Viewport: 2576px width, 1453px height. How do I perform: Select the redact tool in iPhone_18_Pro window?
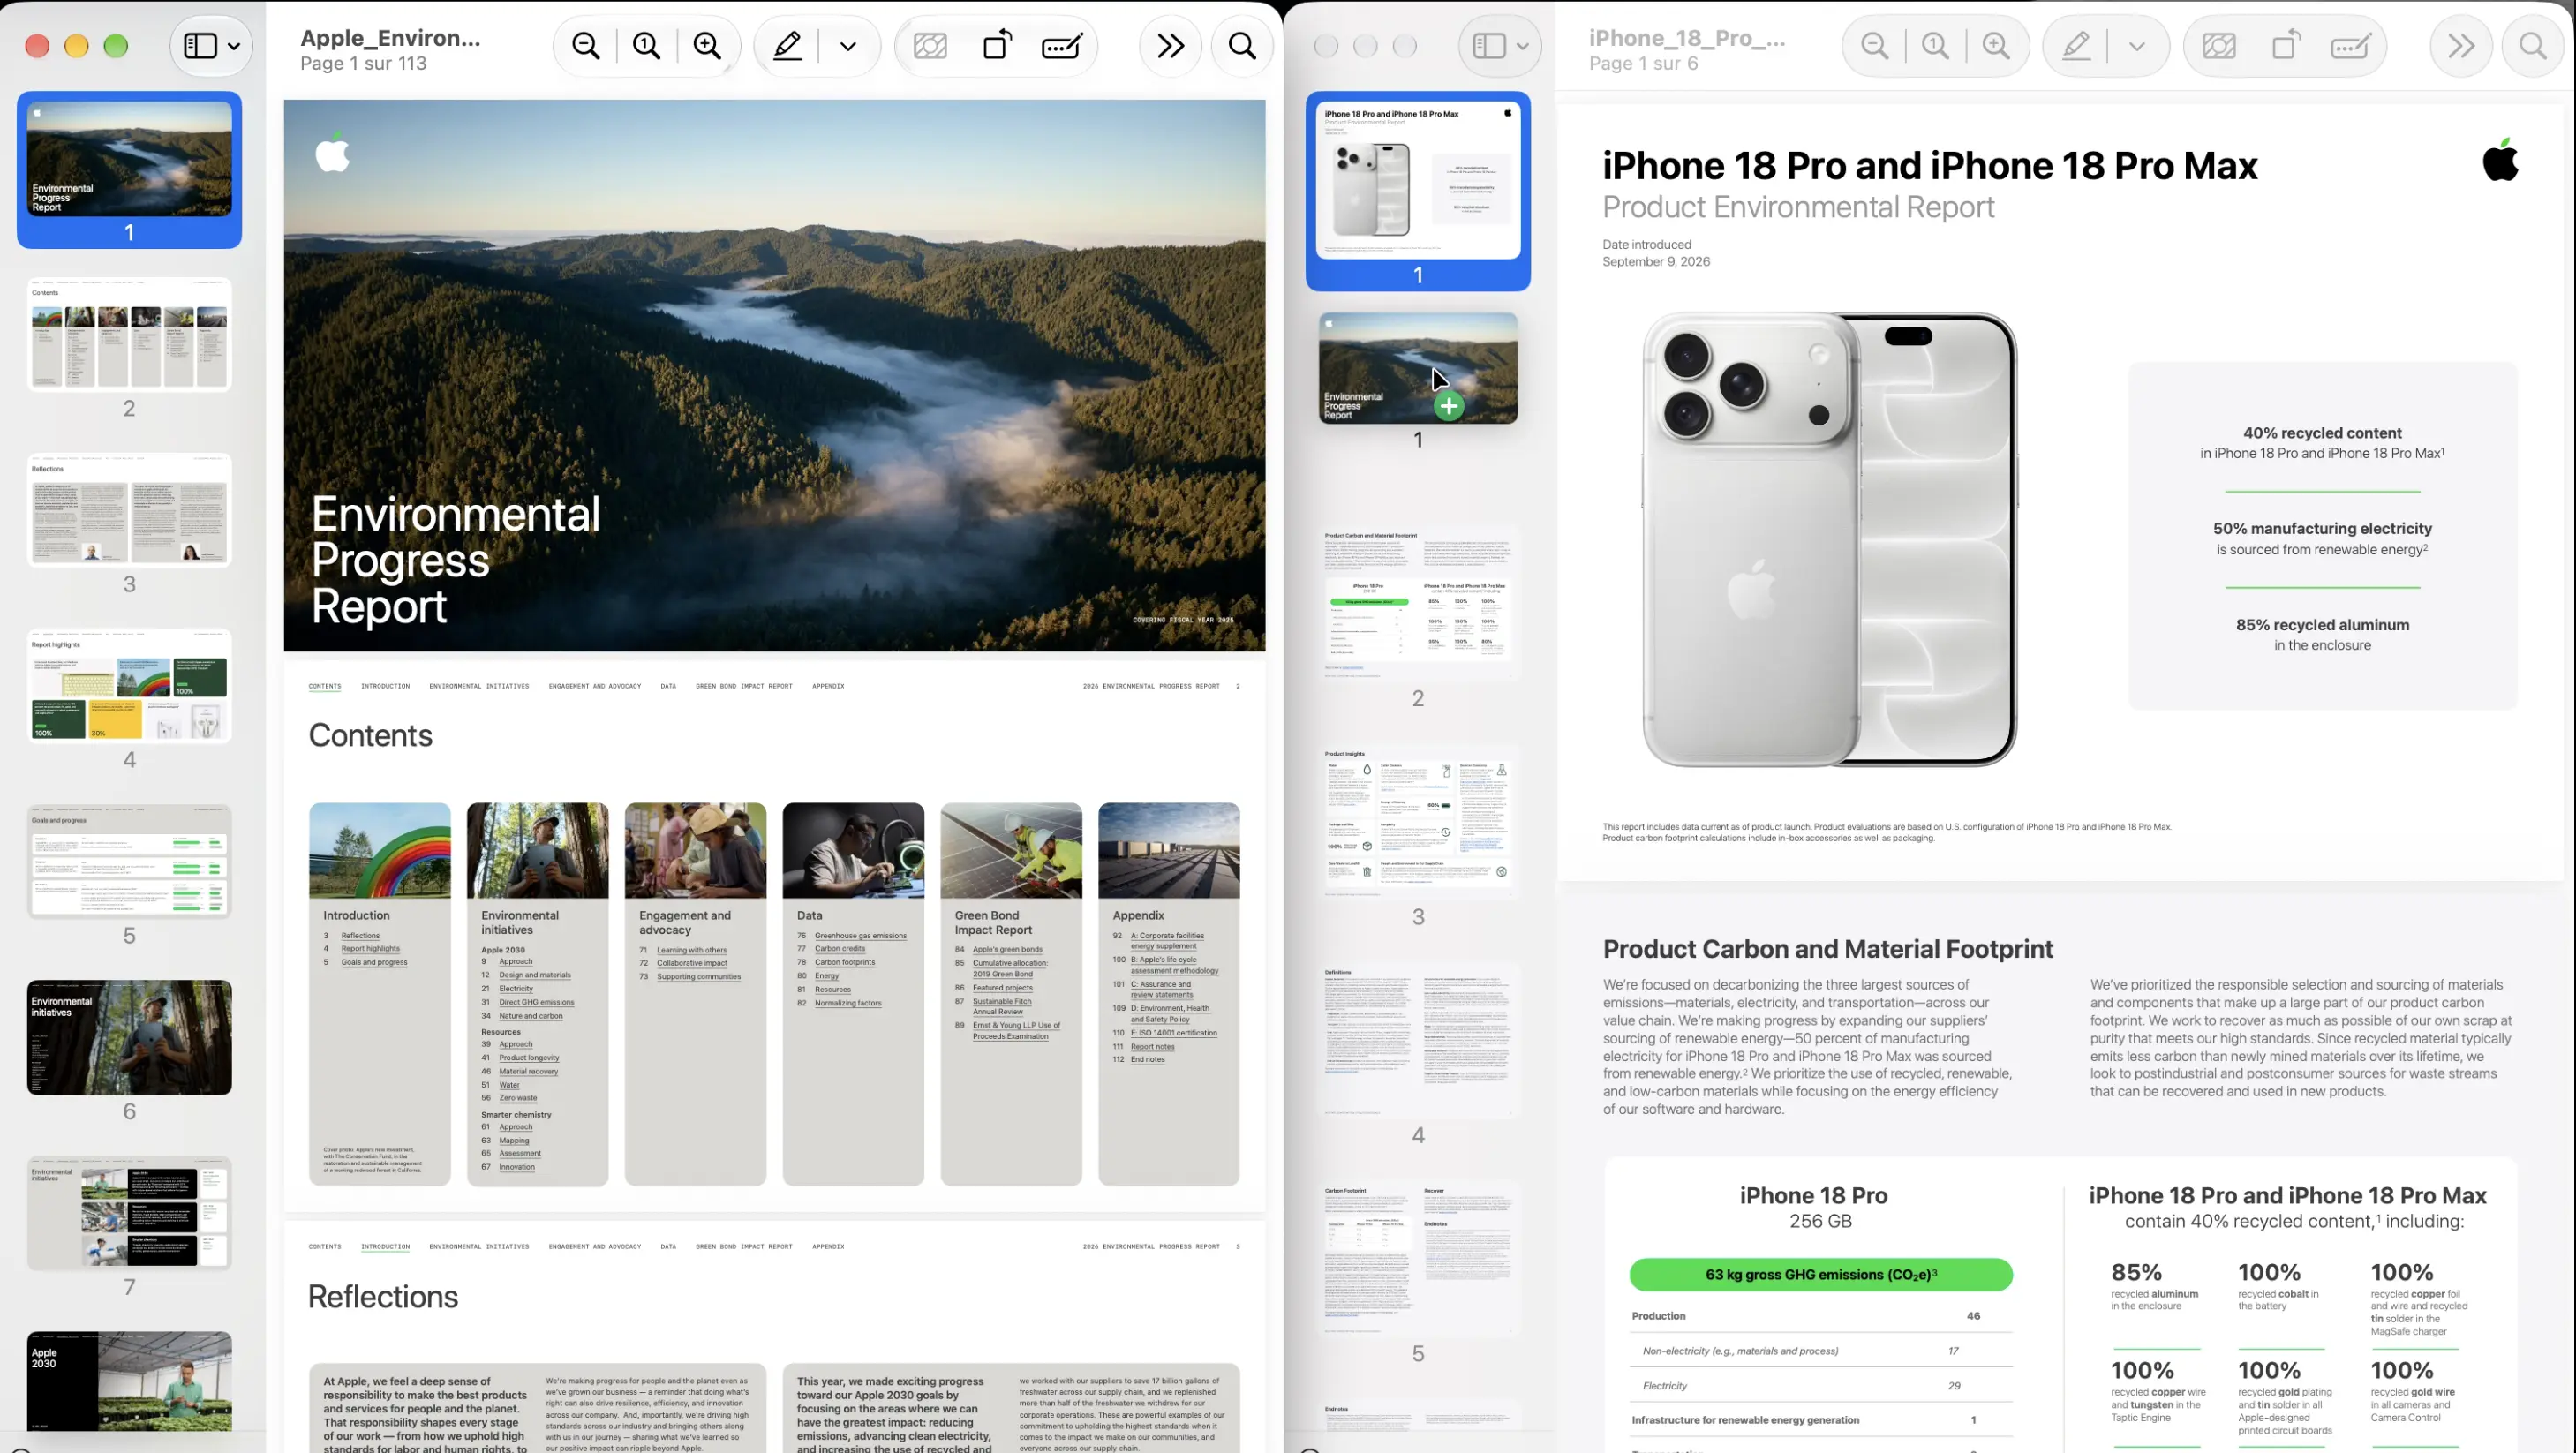(2219, 46)
